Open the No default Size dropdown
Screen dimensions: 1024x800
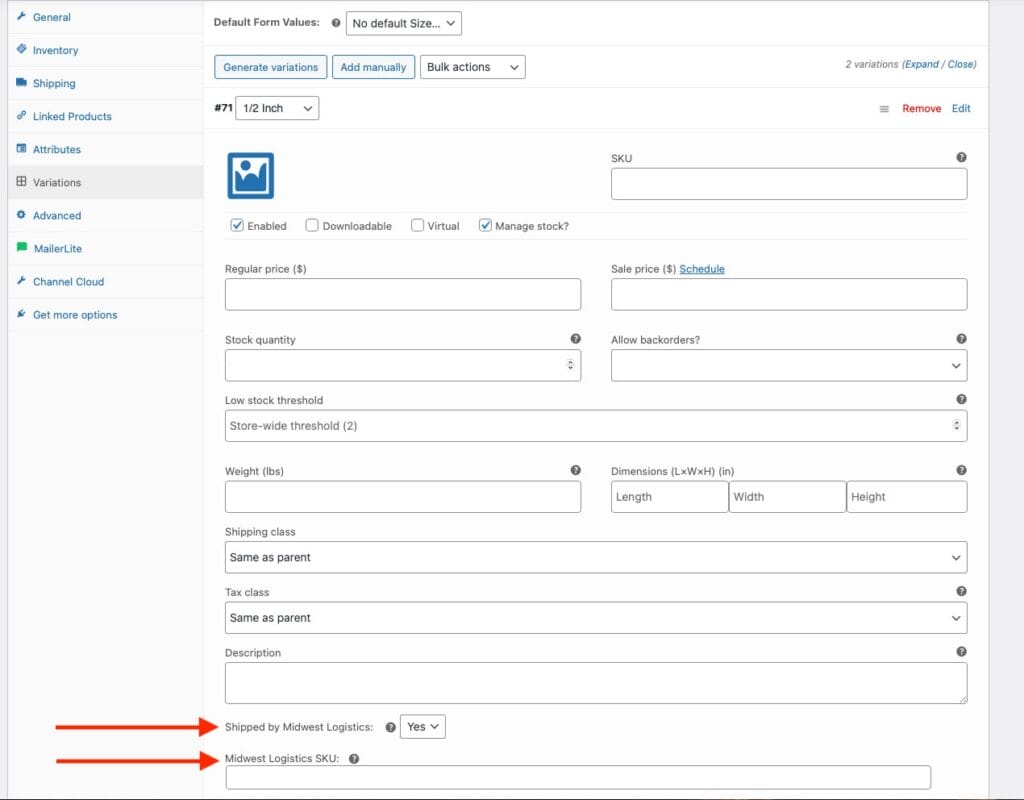point(404,22)
